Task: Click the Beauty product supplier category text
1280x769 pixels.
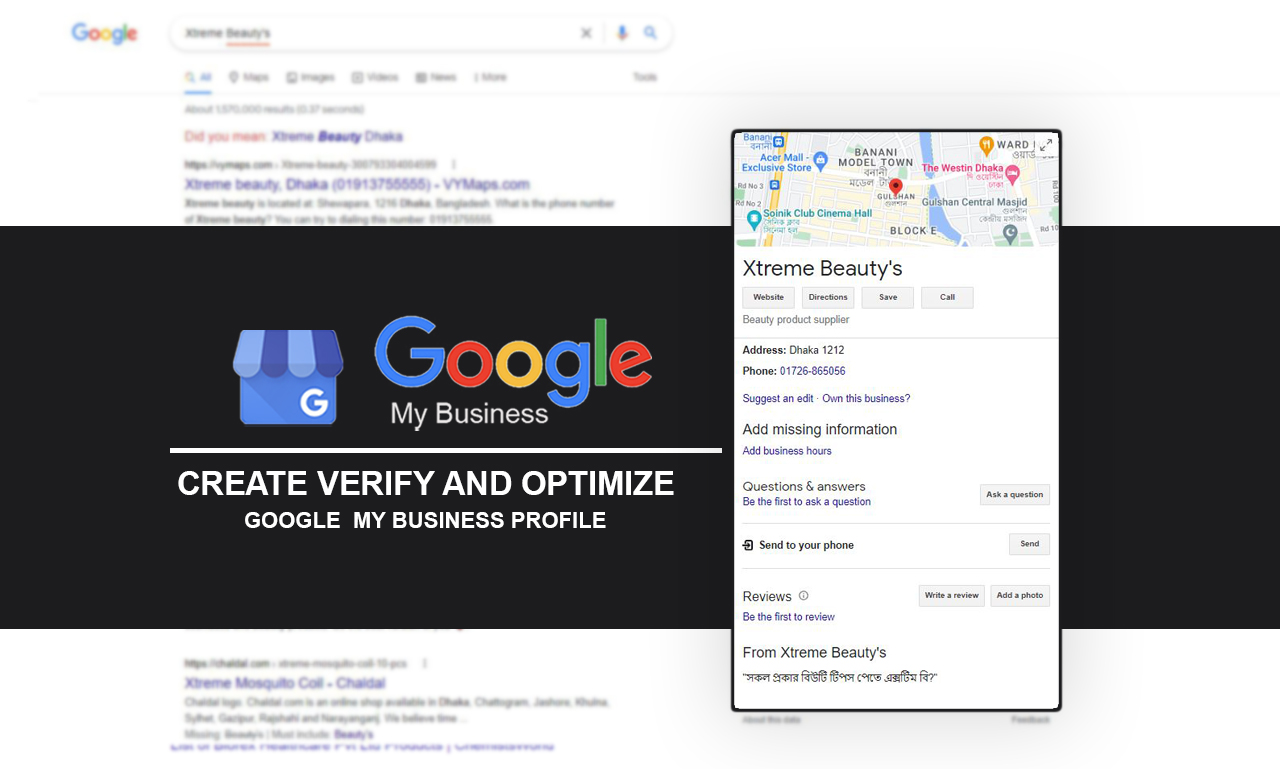Action: 796,320
